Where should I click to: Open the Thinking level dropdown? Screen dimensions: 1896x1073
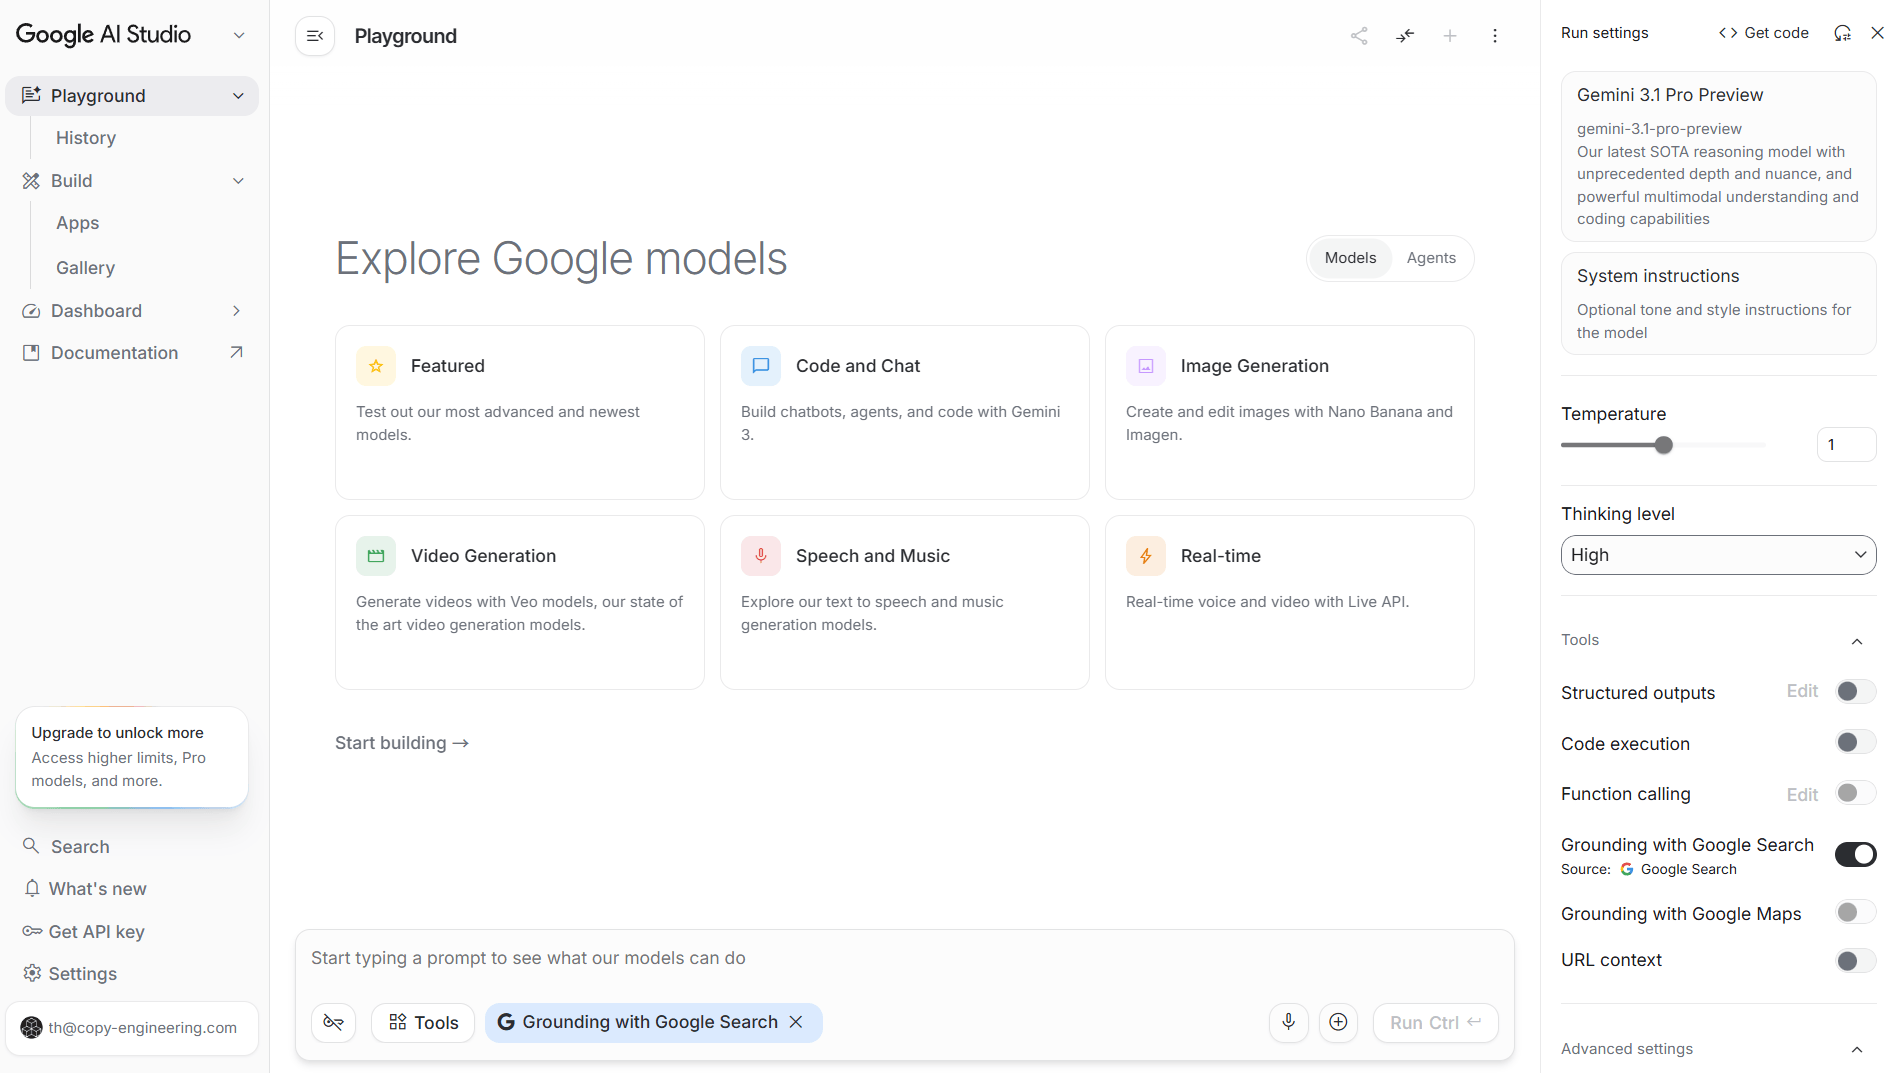(x=1718, y=555)
